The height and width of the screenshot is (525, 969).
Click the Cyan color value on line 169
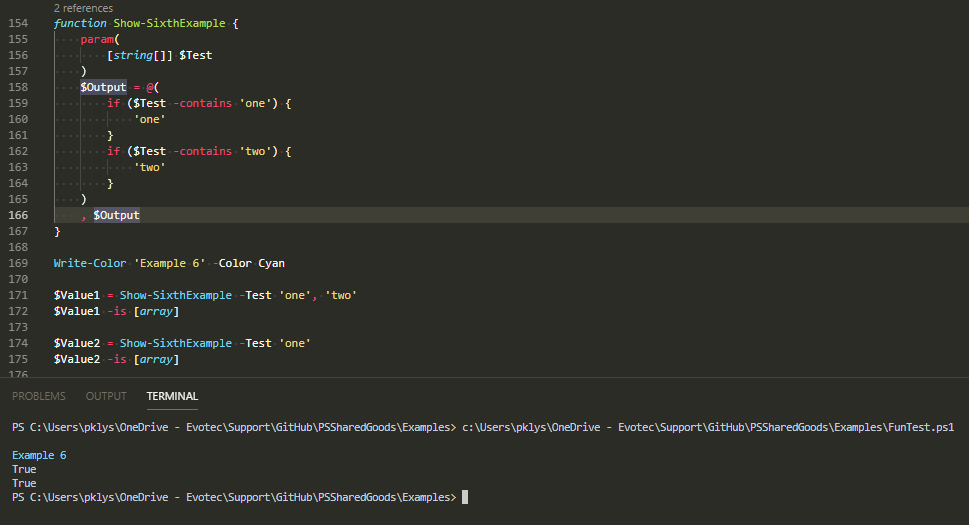coord(271,264)
